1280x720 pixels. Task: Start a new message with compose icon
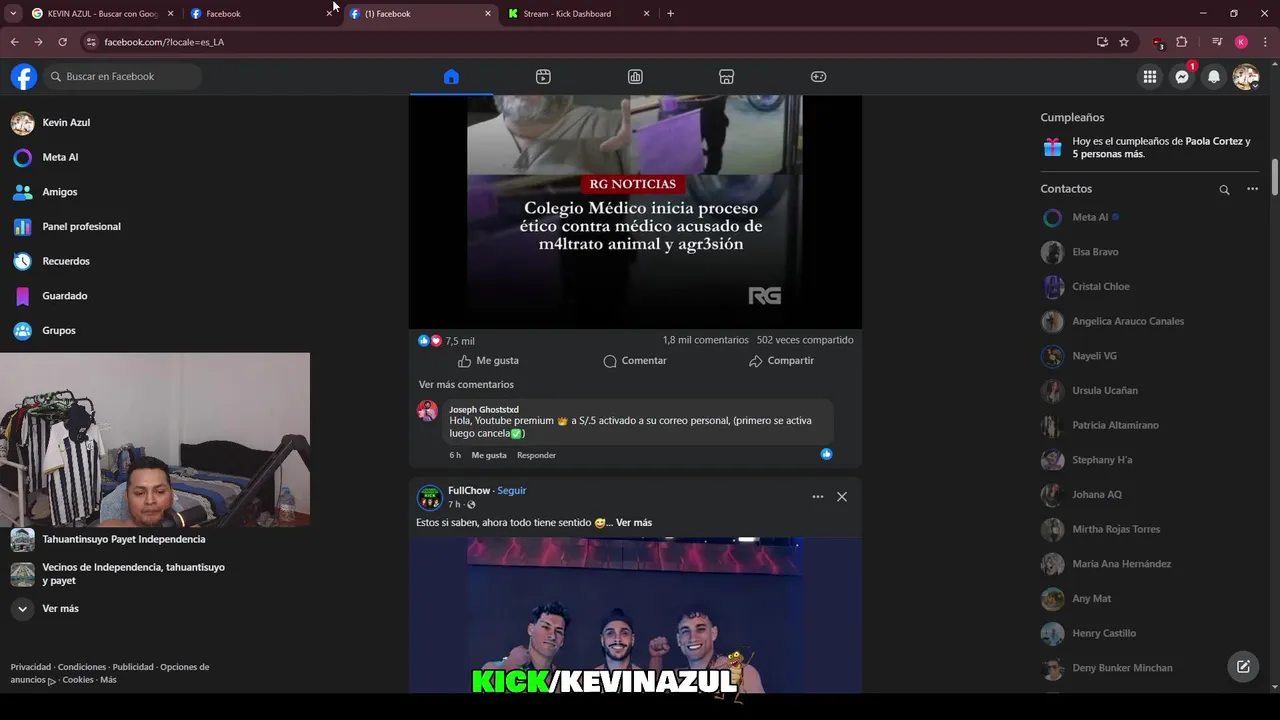1243,667
